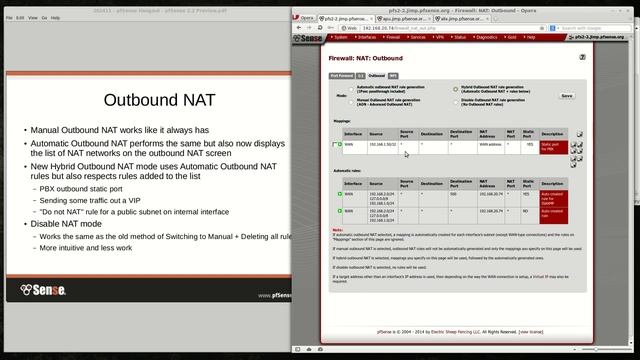Viewport: 640px width, 360px height.
Task: Click the Search with Google field
Action: point(594,28)
